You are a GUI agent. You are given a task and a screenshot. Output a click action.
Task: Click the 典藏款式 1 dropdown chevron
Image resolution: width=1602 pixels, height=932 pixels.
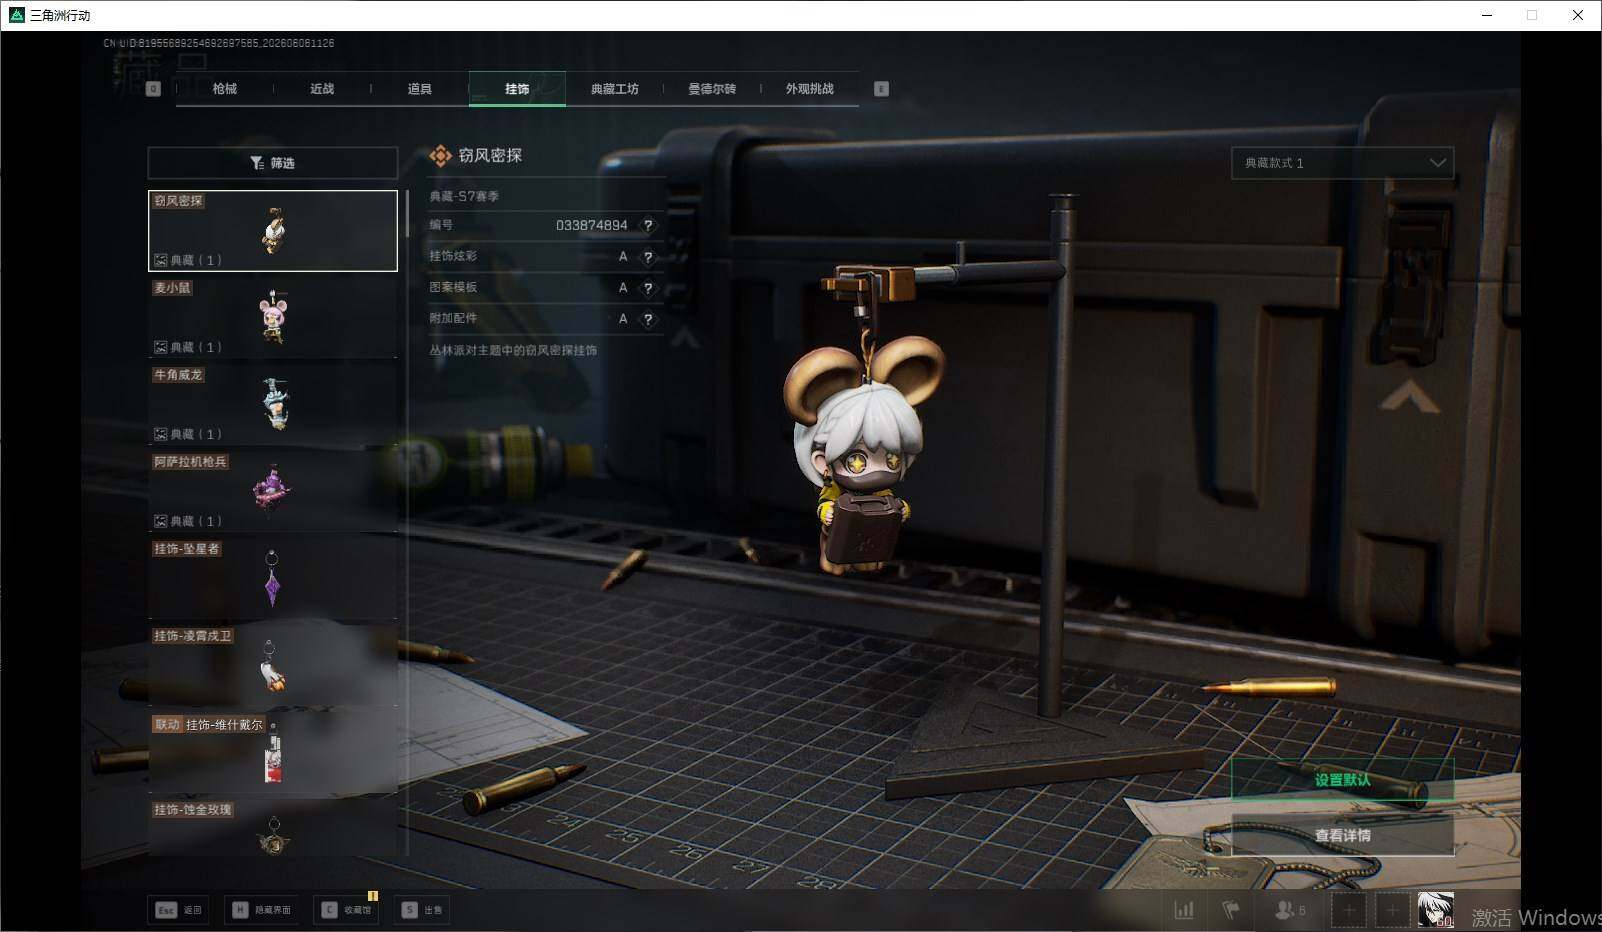click(1438, 163)
